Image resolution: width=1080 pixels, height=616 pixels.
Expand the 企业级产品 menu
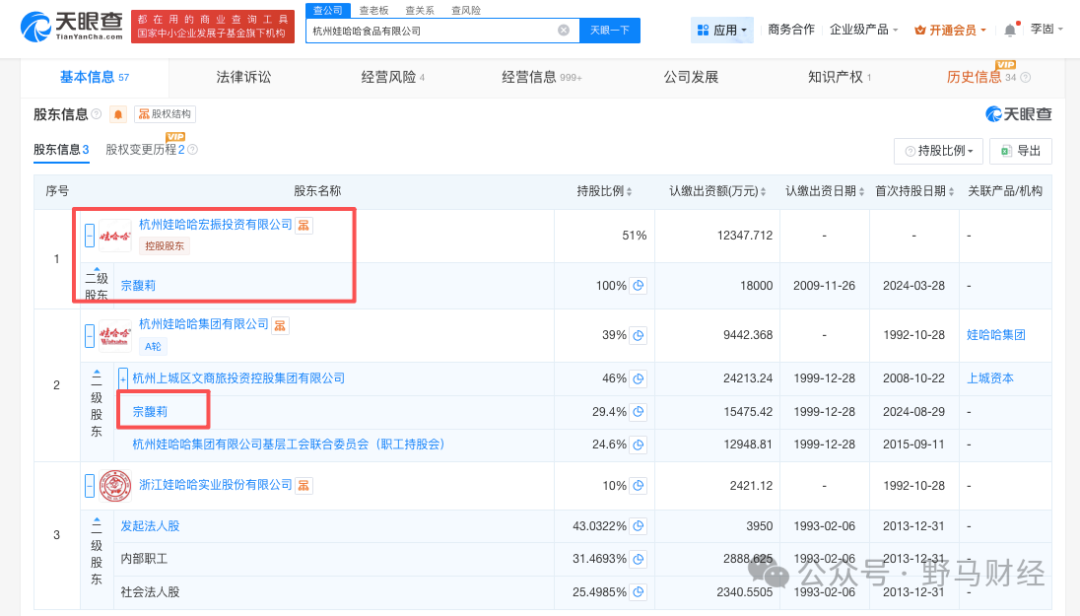pos(864,30)
